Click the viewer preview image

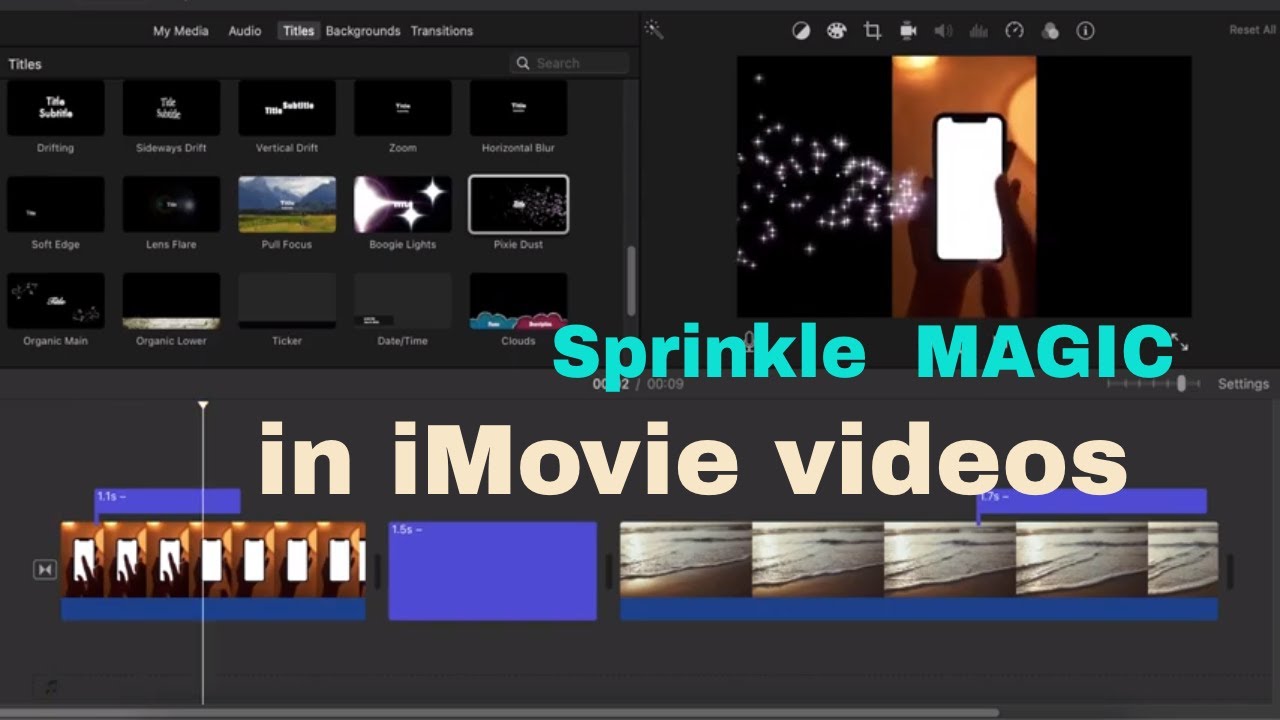coord(964,187)
